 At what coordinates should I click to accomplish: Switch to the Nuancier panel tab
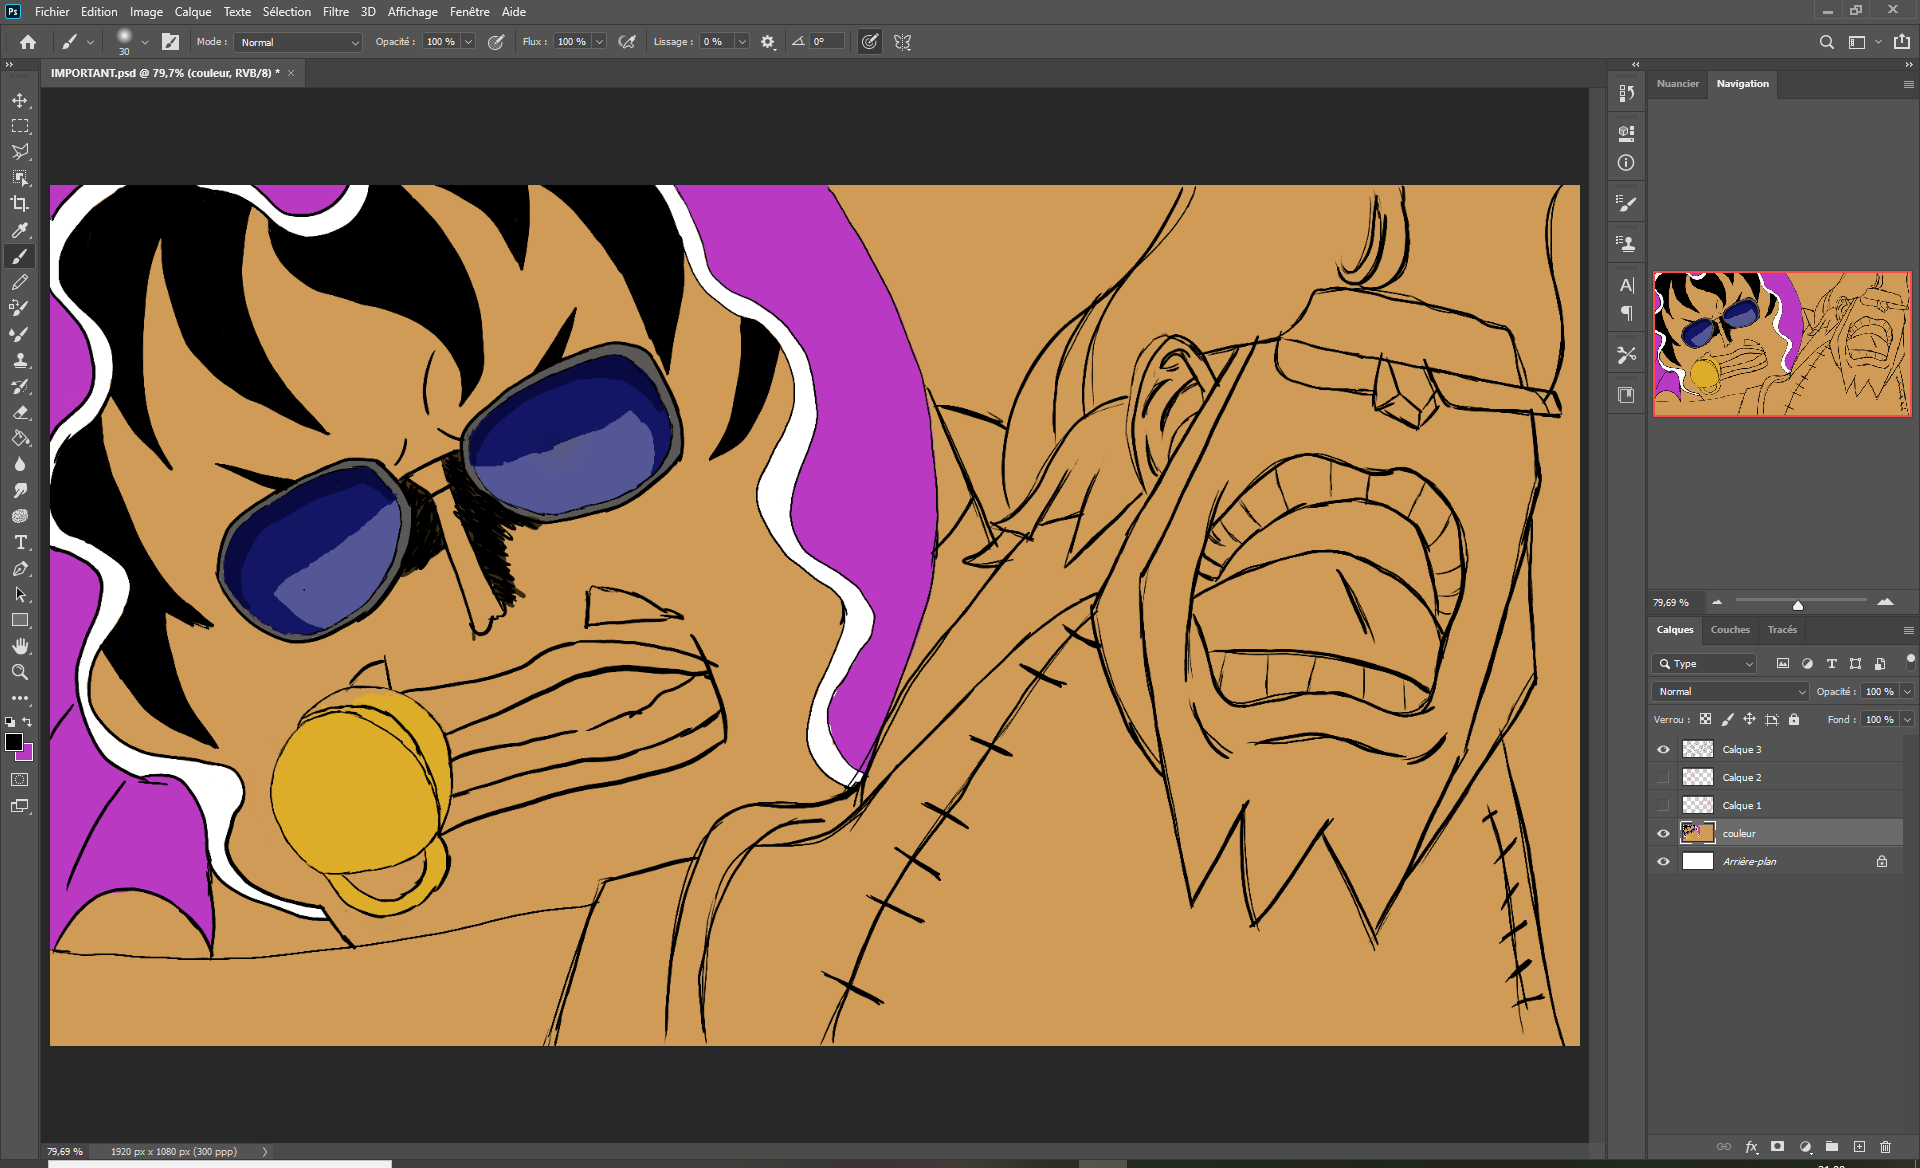pos(1677,84)
